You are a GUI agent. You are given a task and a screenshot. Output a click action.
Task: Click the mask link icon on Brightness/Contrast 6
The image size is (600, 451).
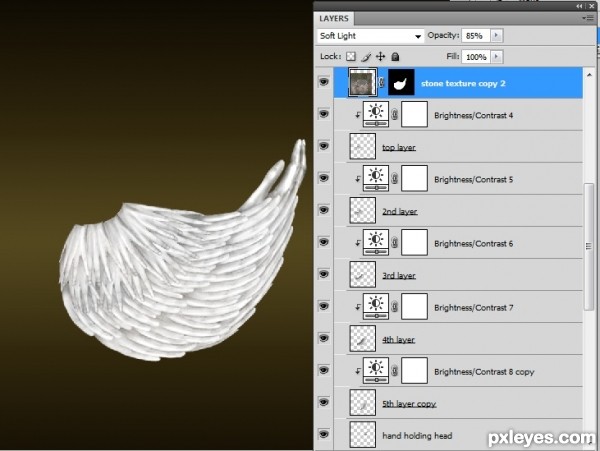click(x=395, y=243)
